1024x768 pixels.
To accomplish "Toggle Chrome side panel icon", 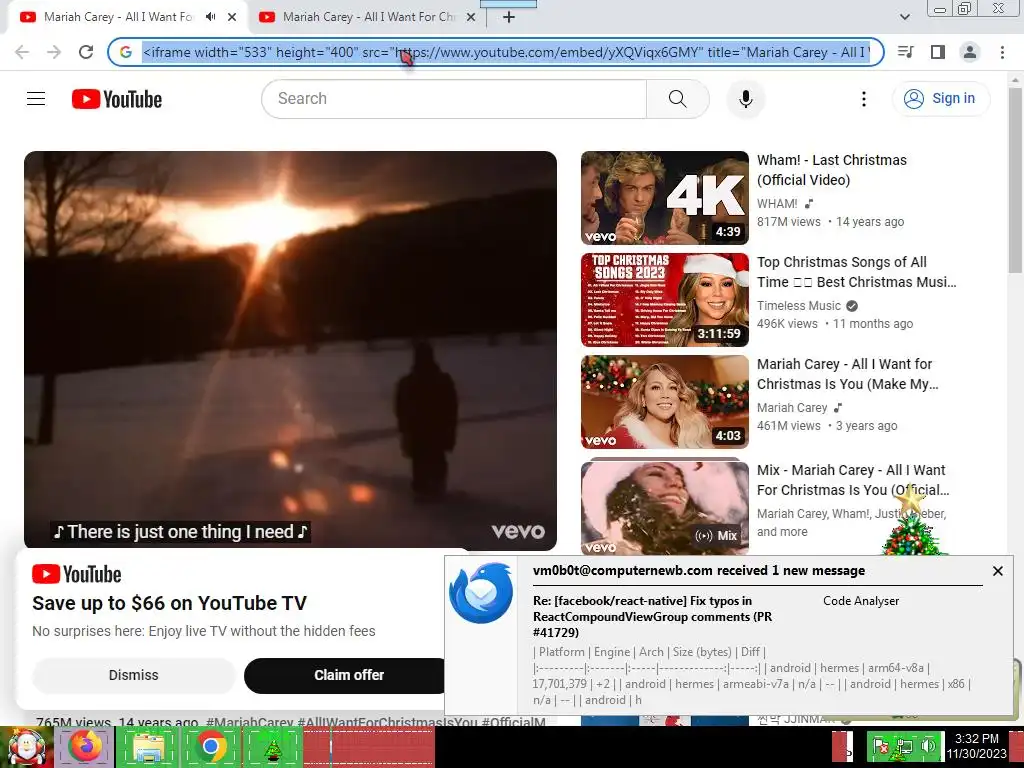I will click(x=938, y=52).
